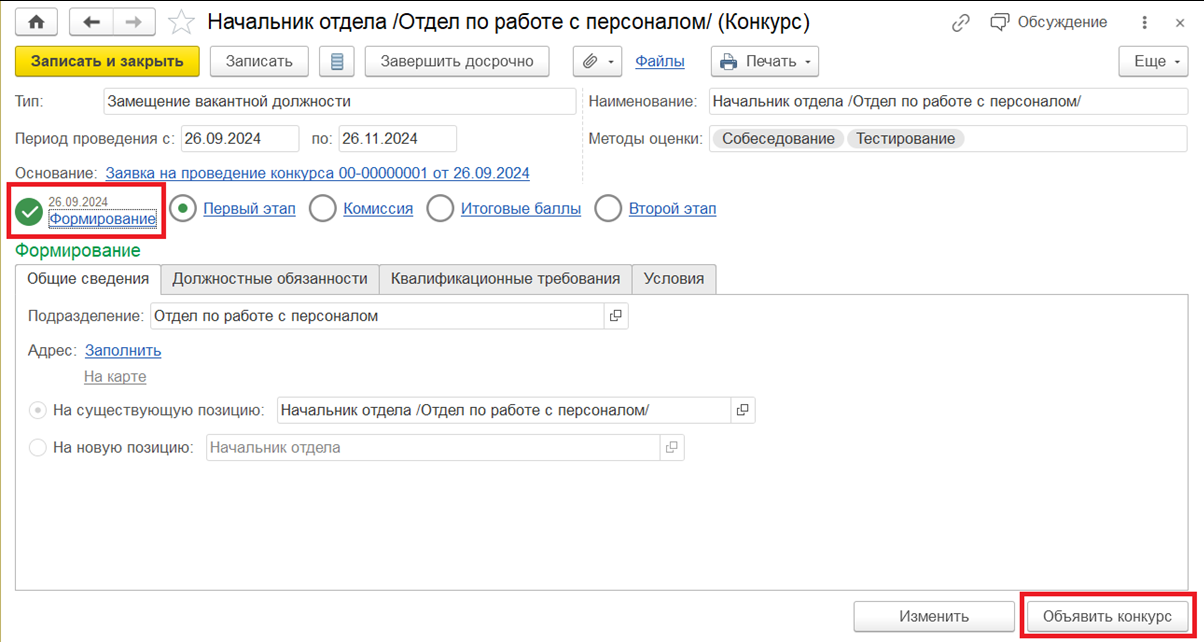This screenshot has height=642, width=1204.
Task: Select the Комиссия stage radio button
Action: [323, 209]
